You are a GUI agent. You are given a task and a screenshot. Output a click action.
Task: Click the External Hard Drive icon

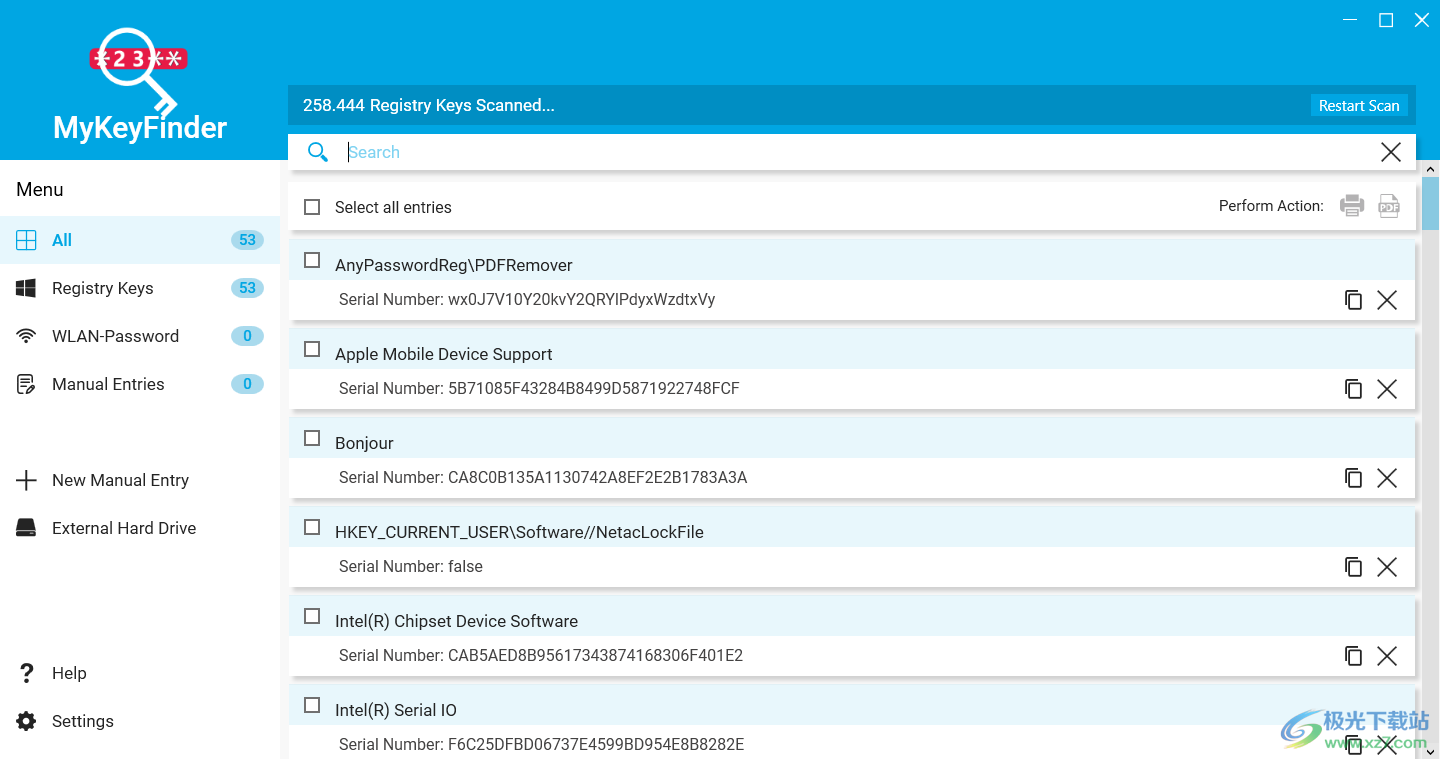tap(26, 527)
